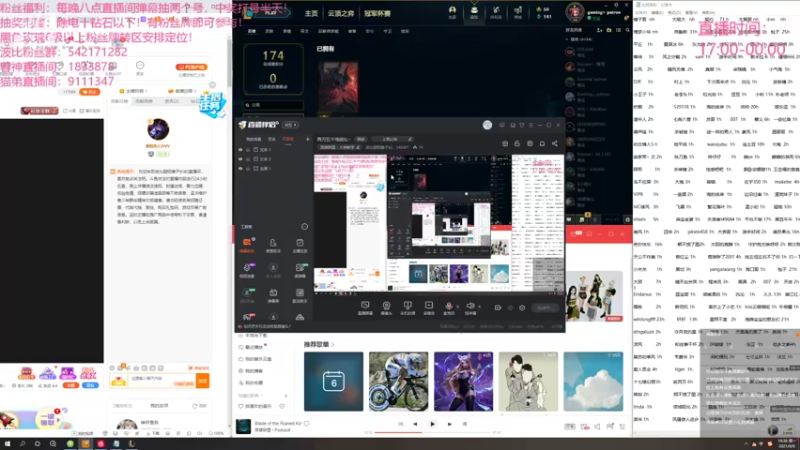Toggle lock on the 全屏1 layer
This screenshot has height=450, width=800.
click(248, 168)
